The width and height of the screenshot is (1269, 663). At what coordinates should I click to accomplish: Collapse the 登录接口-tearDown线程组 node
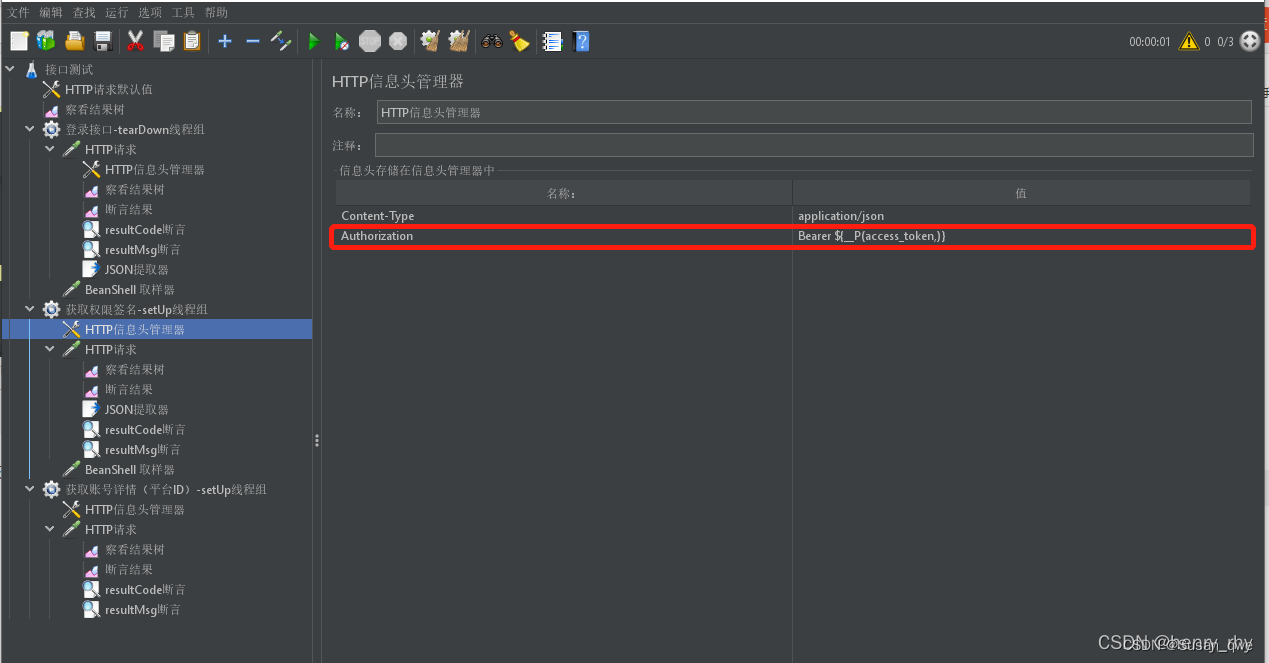pyautogui.click(x=30, y=129)
